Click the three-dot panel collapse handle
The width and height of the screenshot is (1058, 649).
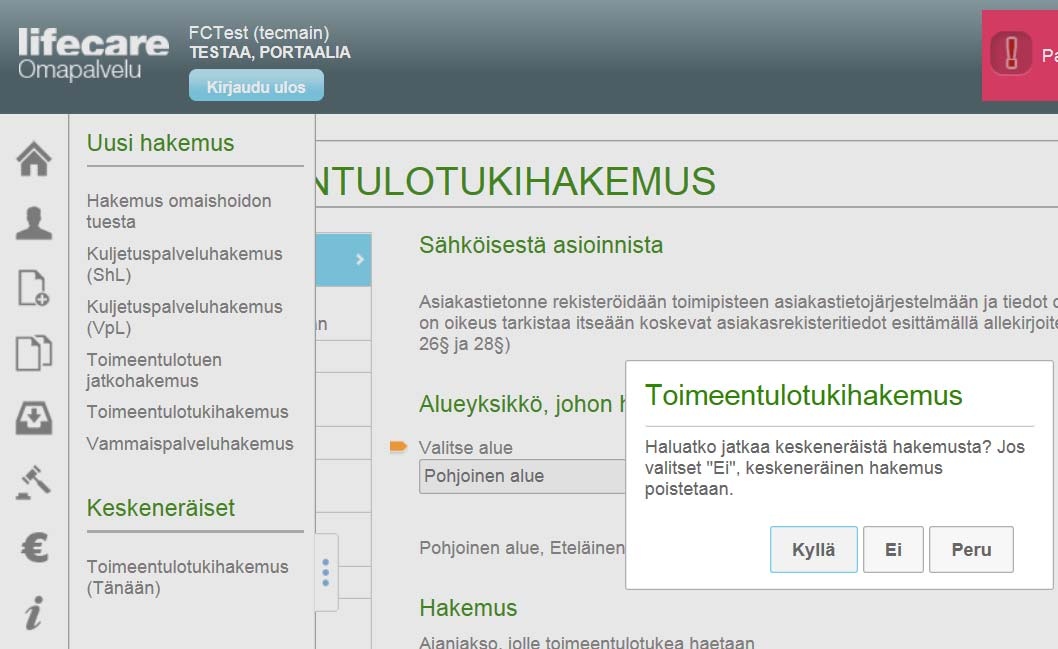pos(326,573)
